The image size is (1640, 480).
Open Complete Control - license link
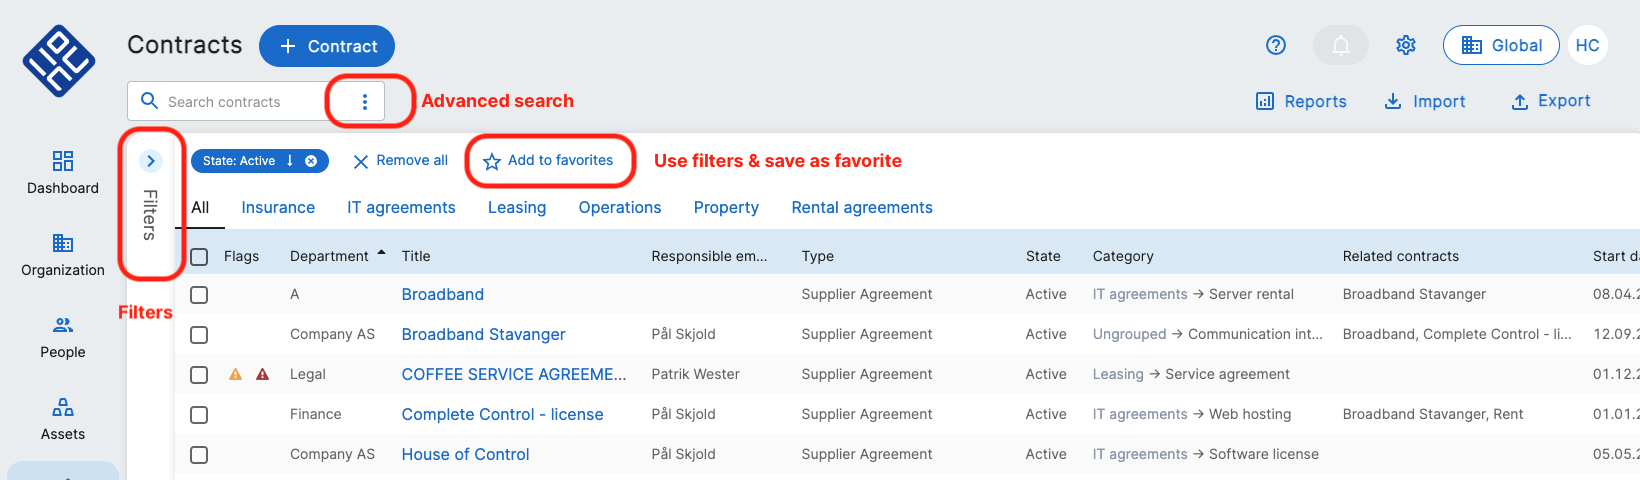point(502,414)
